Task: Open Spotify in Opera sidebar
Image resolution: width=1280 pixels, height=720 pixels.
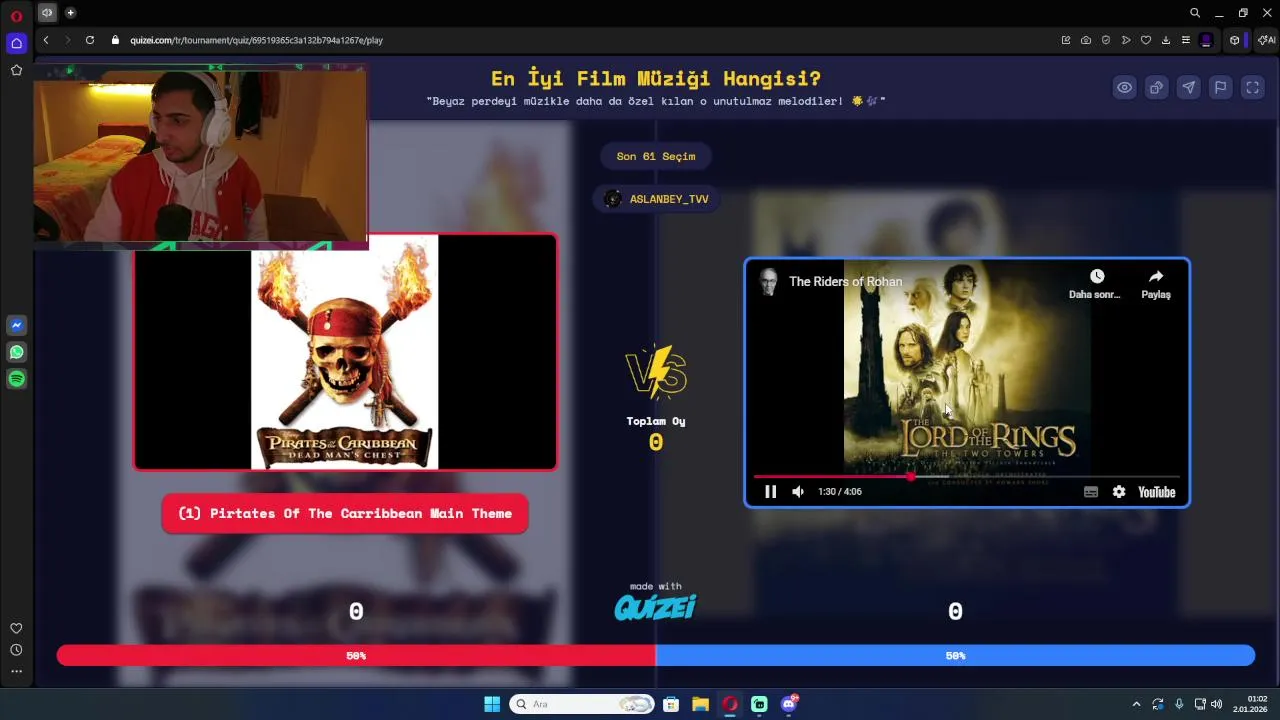Action: (x=16, y=379)
